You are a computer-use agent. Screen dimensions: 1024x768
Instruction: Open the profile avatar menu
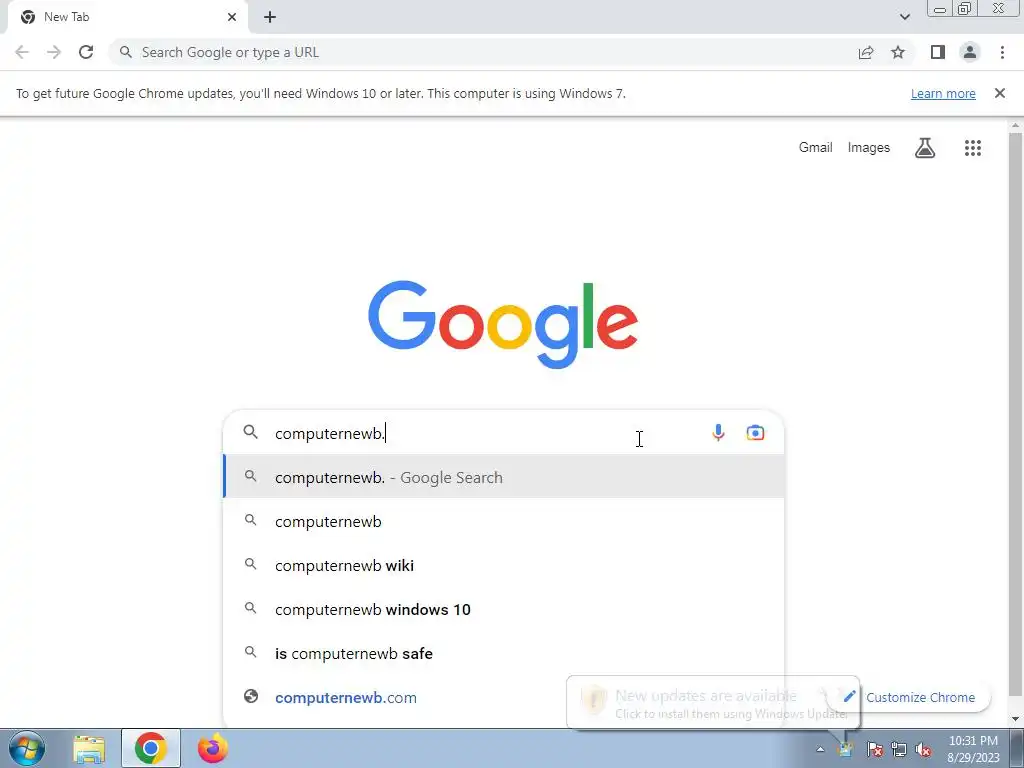[x=970, y=52]
